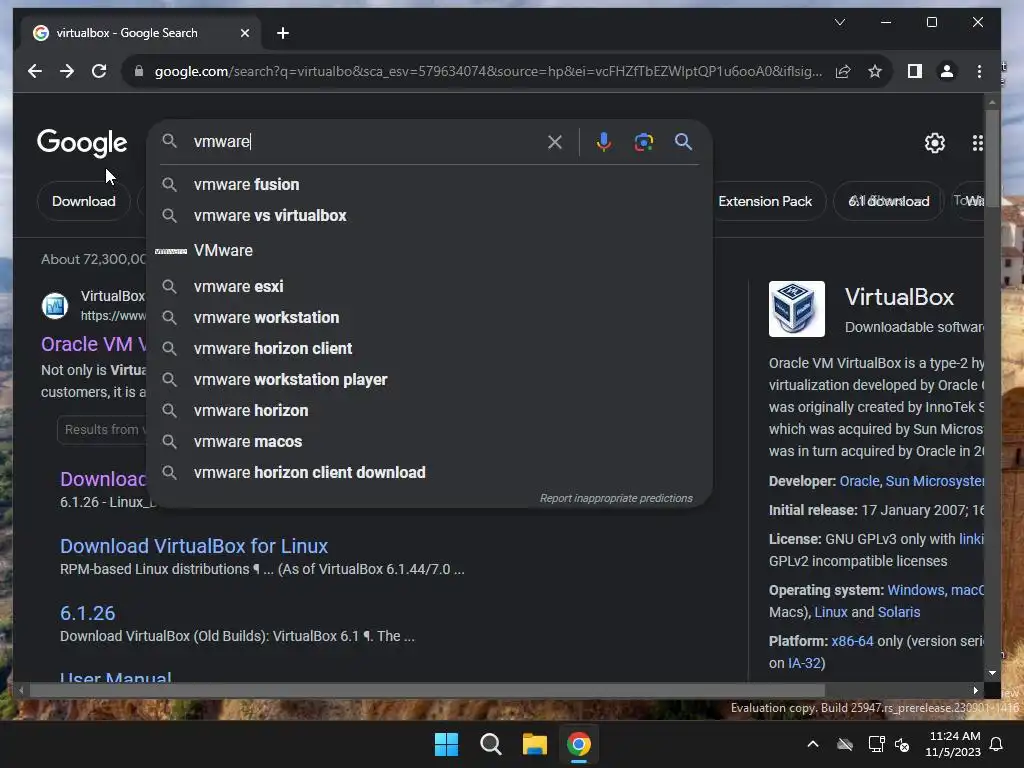This screenshot has height=768, width=1024.
Task: Select the Download filter chip
Action: [x=84, y=201]
